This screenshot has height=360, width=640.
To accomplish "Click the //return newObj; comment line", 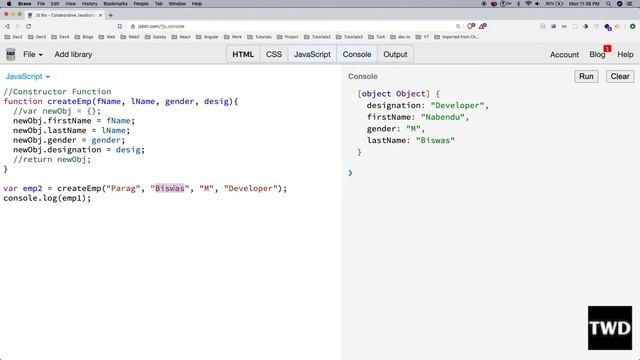I will point(52,160).
